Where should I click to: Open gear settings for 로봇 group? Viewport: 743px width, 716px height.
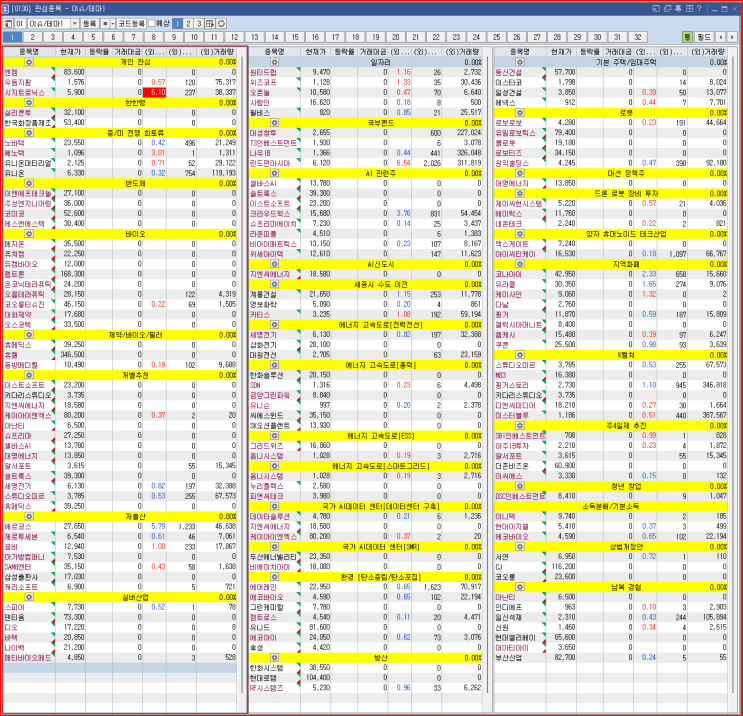click(520, 113)
